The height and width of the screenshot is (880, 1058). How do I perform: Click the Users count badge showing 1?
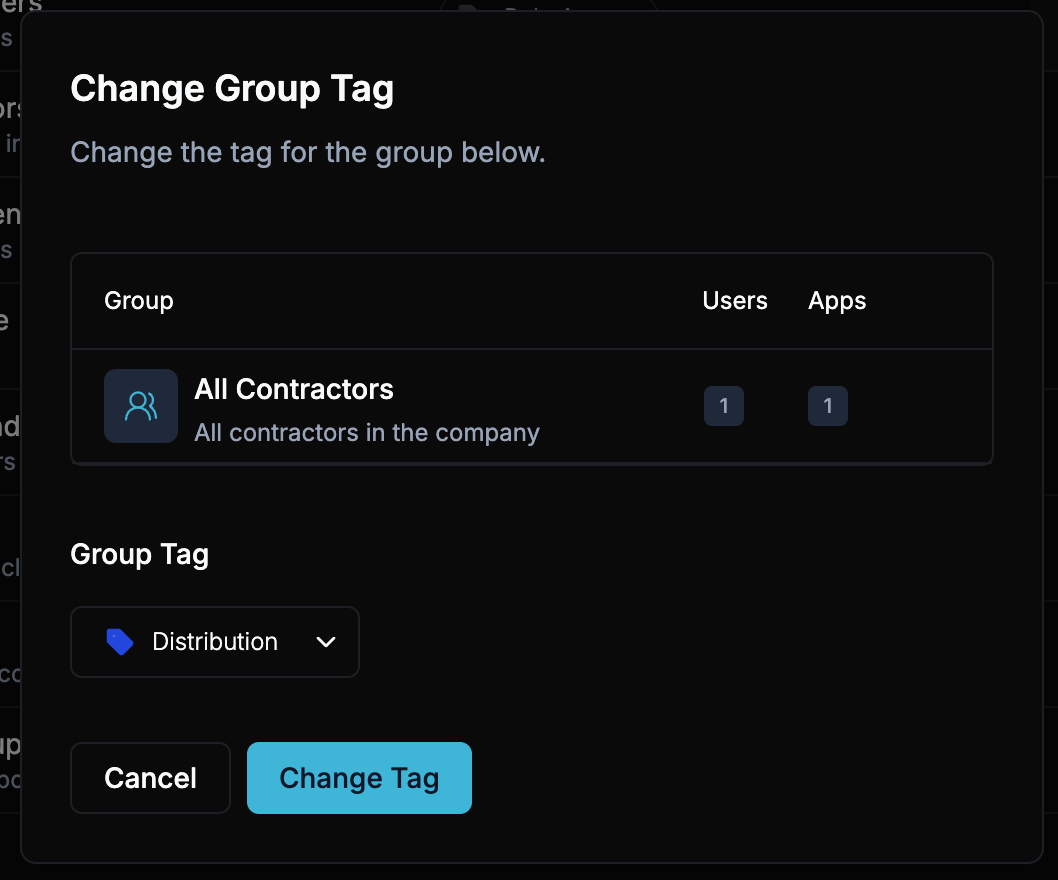(x=724, y=406)
